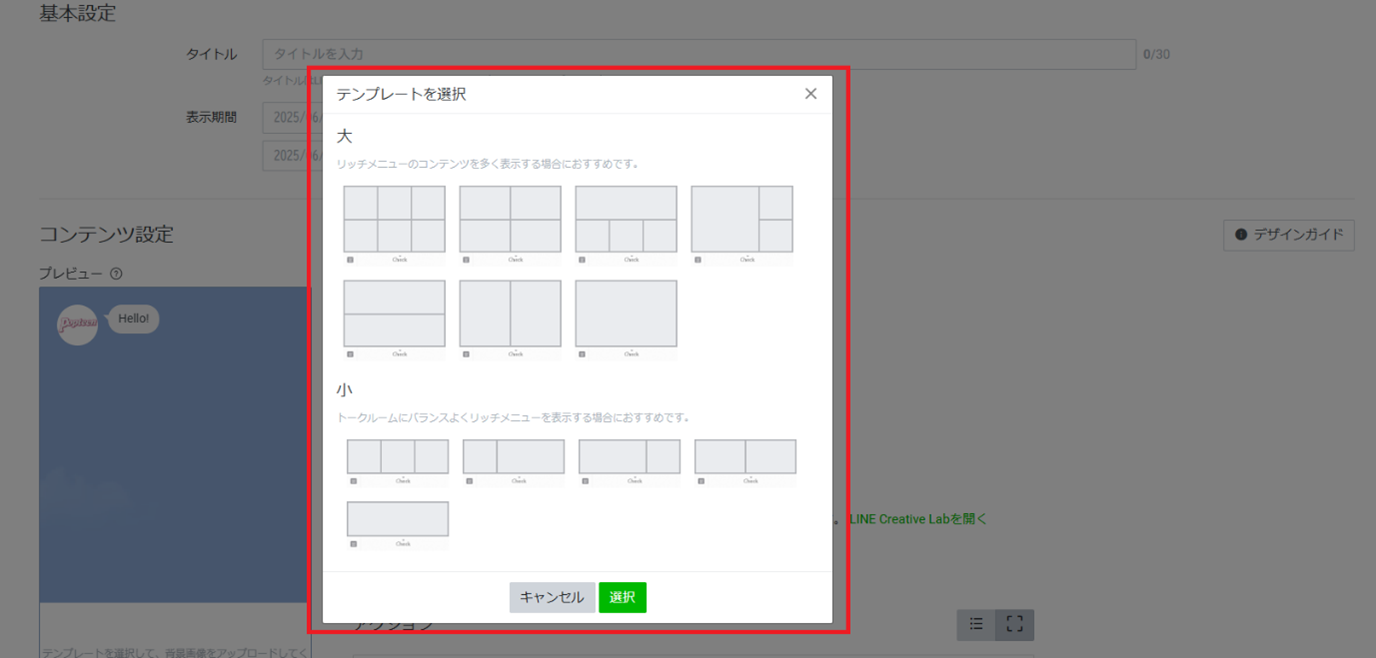This screenshot has width=1376, height=658.
Task: Select the small two equal columns template
Action: click(746, 457)
